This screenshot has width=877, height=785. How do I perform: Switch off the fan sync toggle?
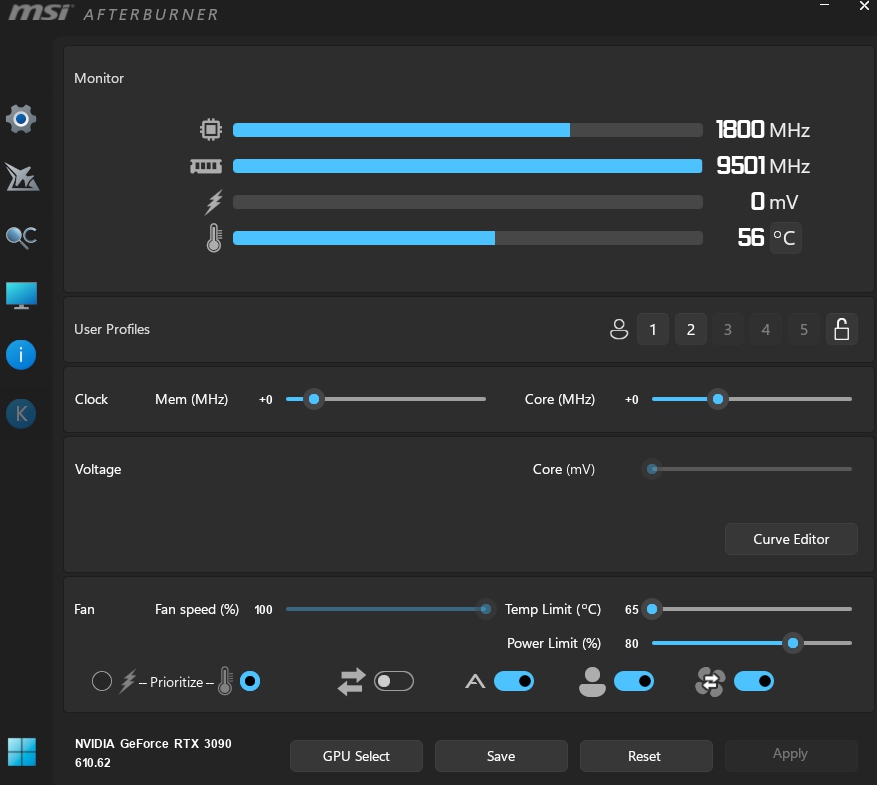click(x=754, y=682)
